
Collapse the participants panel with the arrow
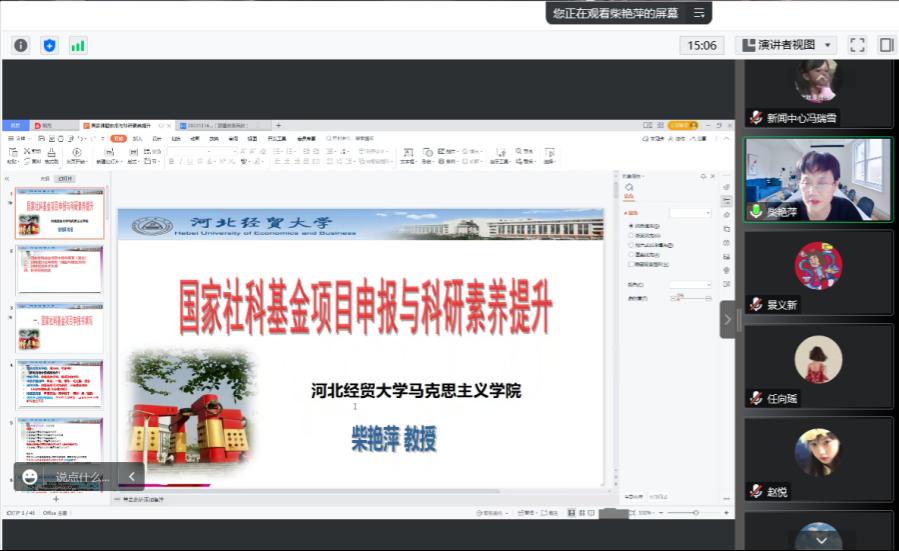click(727, 320)
